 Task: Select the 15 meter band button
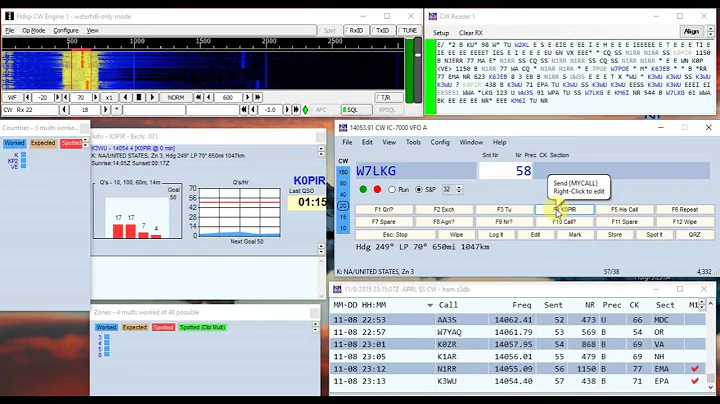pyautogui.click(x=343, y=217)
